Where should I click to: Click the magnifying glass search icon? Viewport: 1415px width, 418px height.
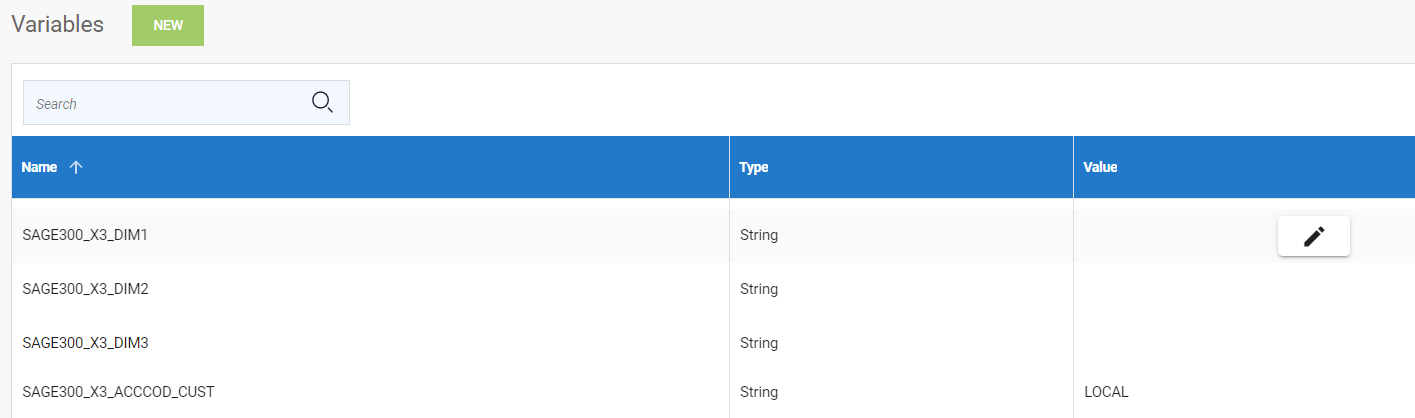pyautogui.click(x=322, y=102)
